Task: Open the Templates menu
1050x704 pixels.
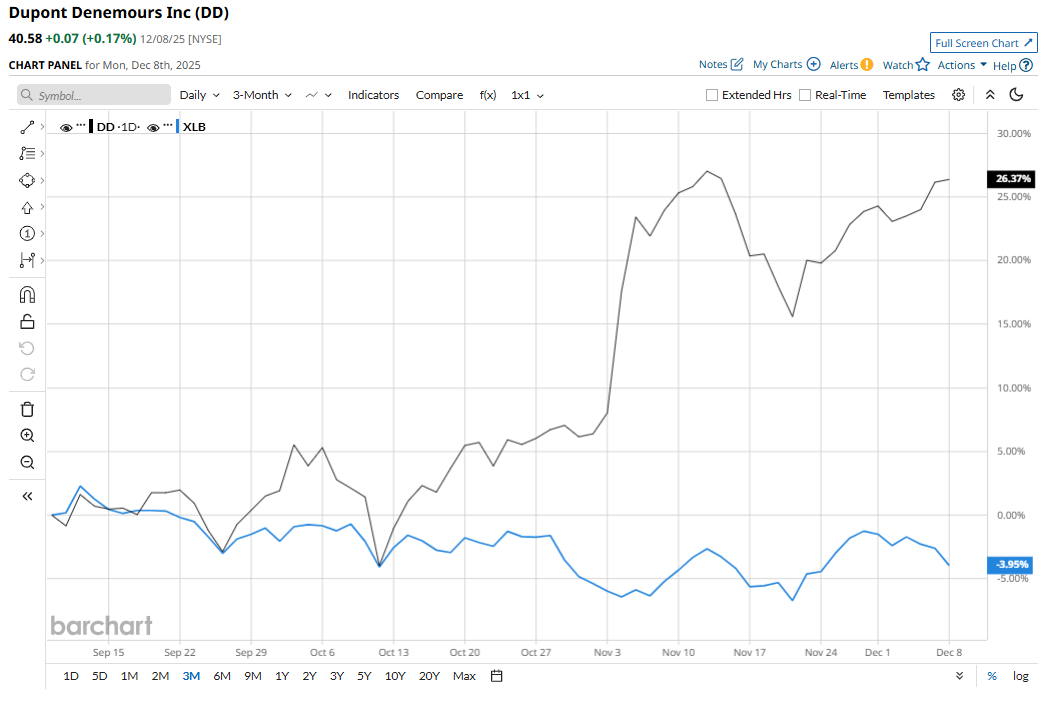Action: tap(908, 95)
